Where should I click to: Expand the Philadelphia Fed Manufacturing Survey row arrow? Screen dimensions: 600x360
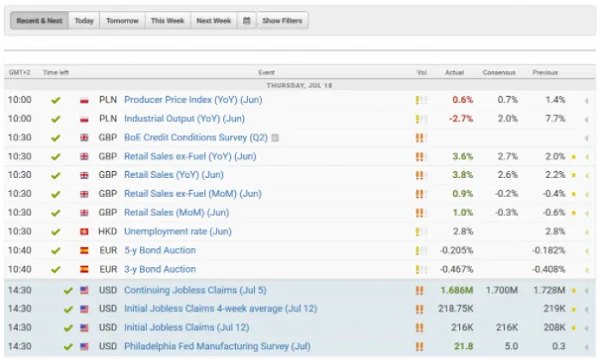coord(586,347)
